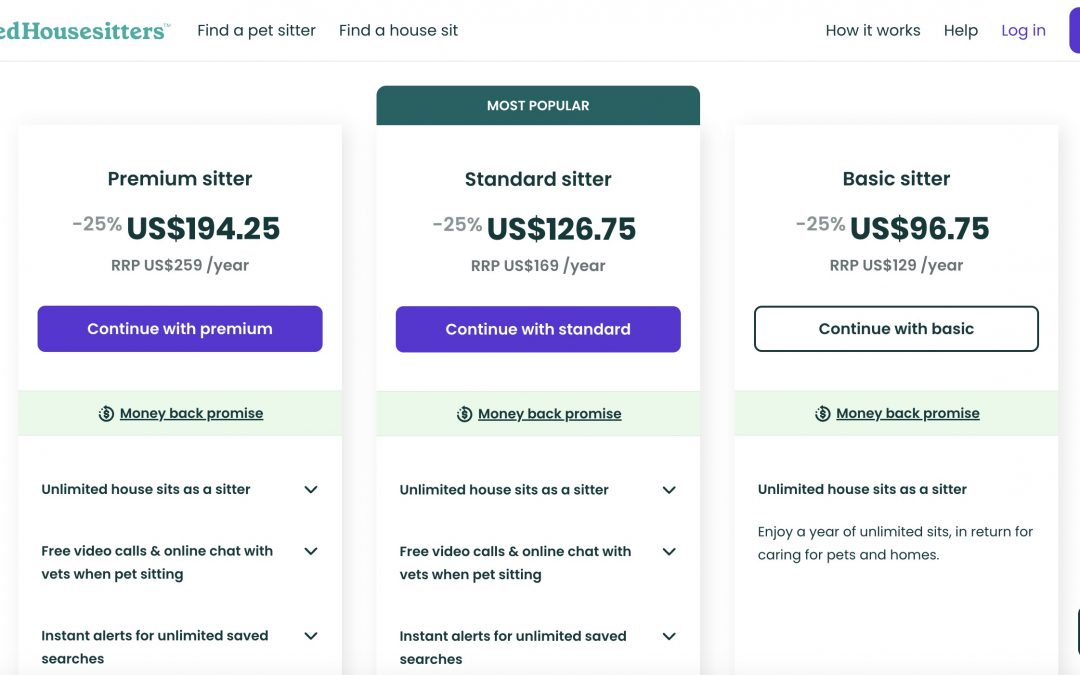
Task: Choose Continue with premium button
Action: tap(180, 329)
